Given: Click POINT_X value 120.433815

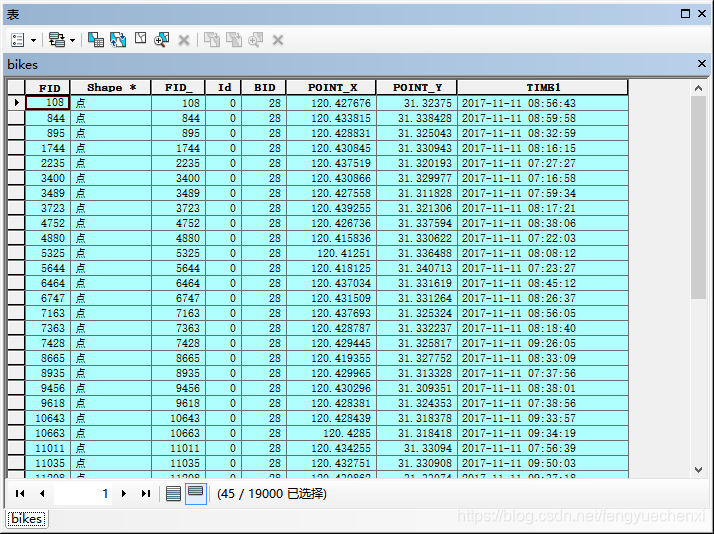Looking at the screenshot, I should tap(332, 118).
